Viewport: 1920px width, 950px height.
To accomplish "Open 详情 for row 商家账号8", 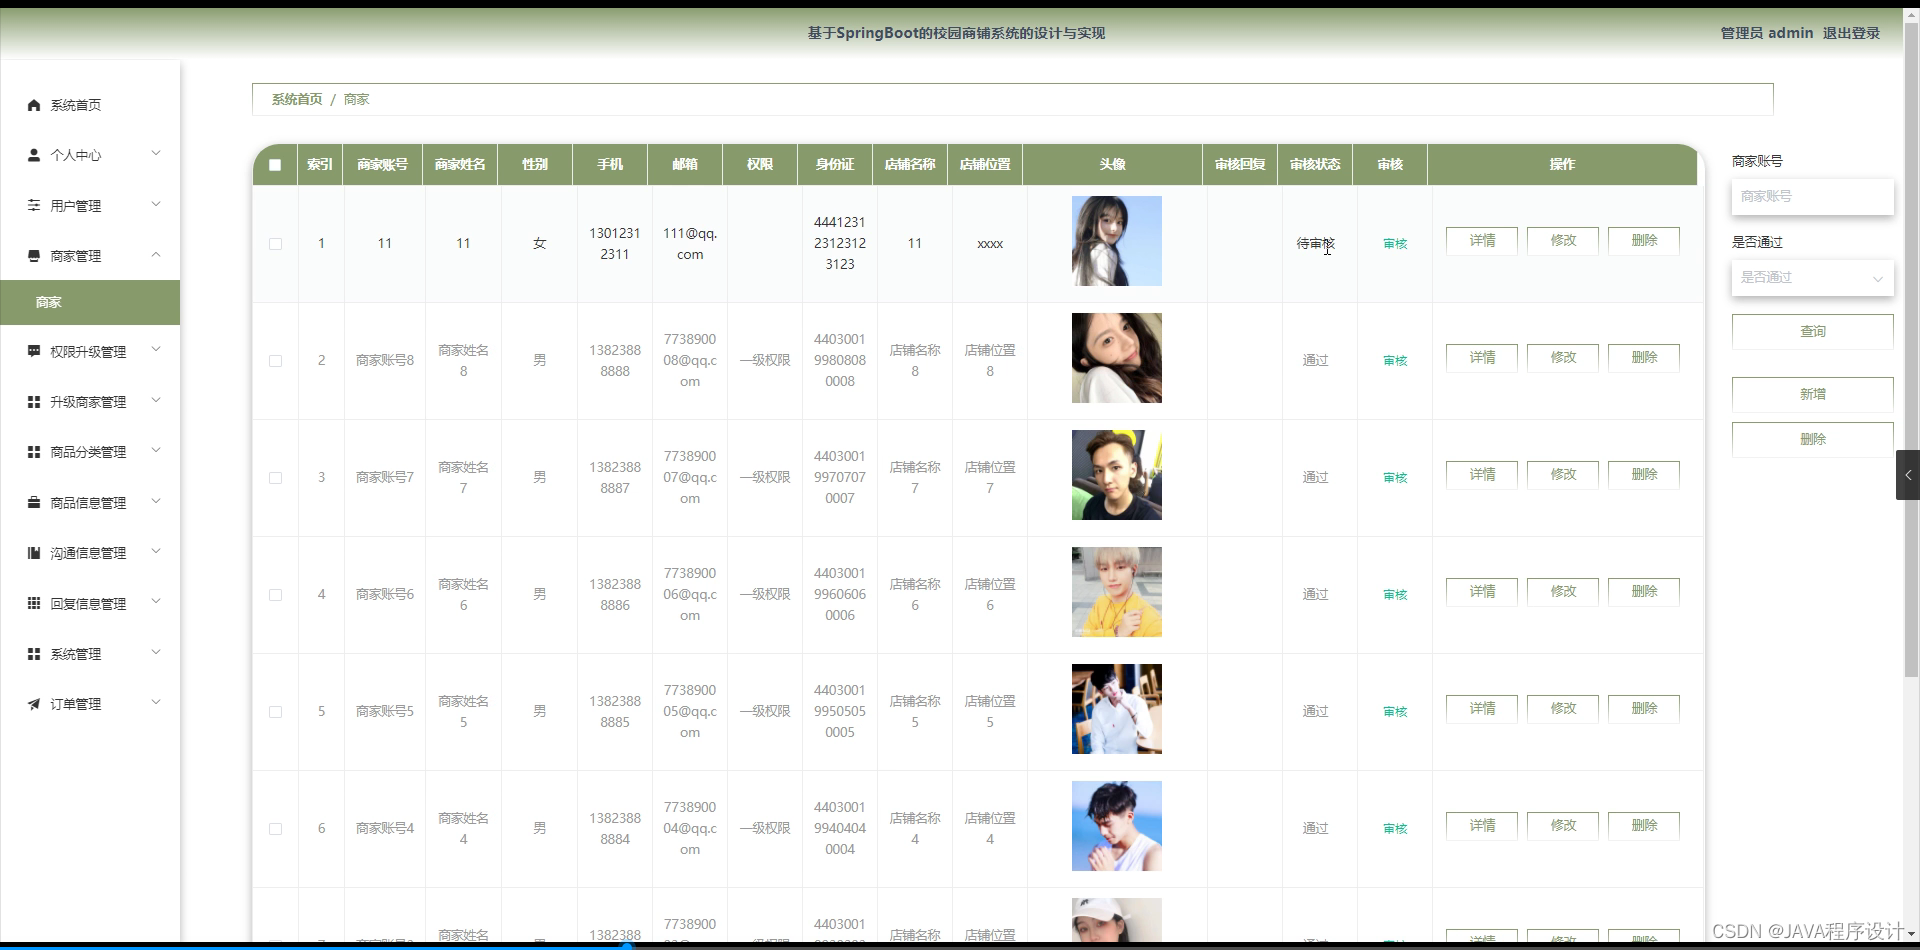I will pos(1482,358).
